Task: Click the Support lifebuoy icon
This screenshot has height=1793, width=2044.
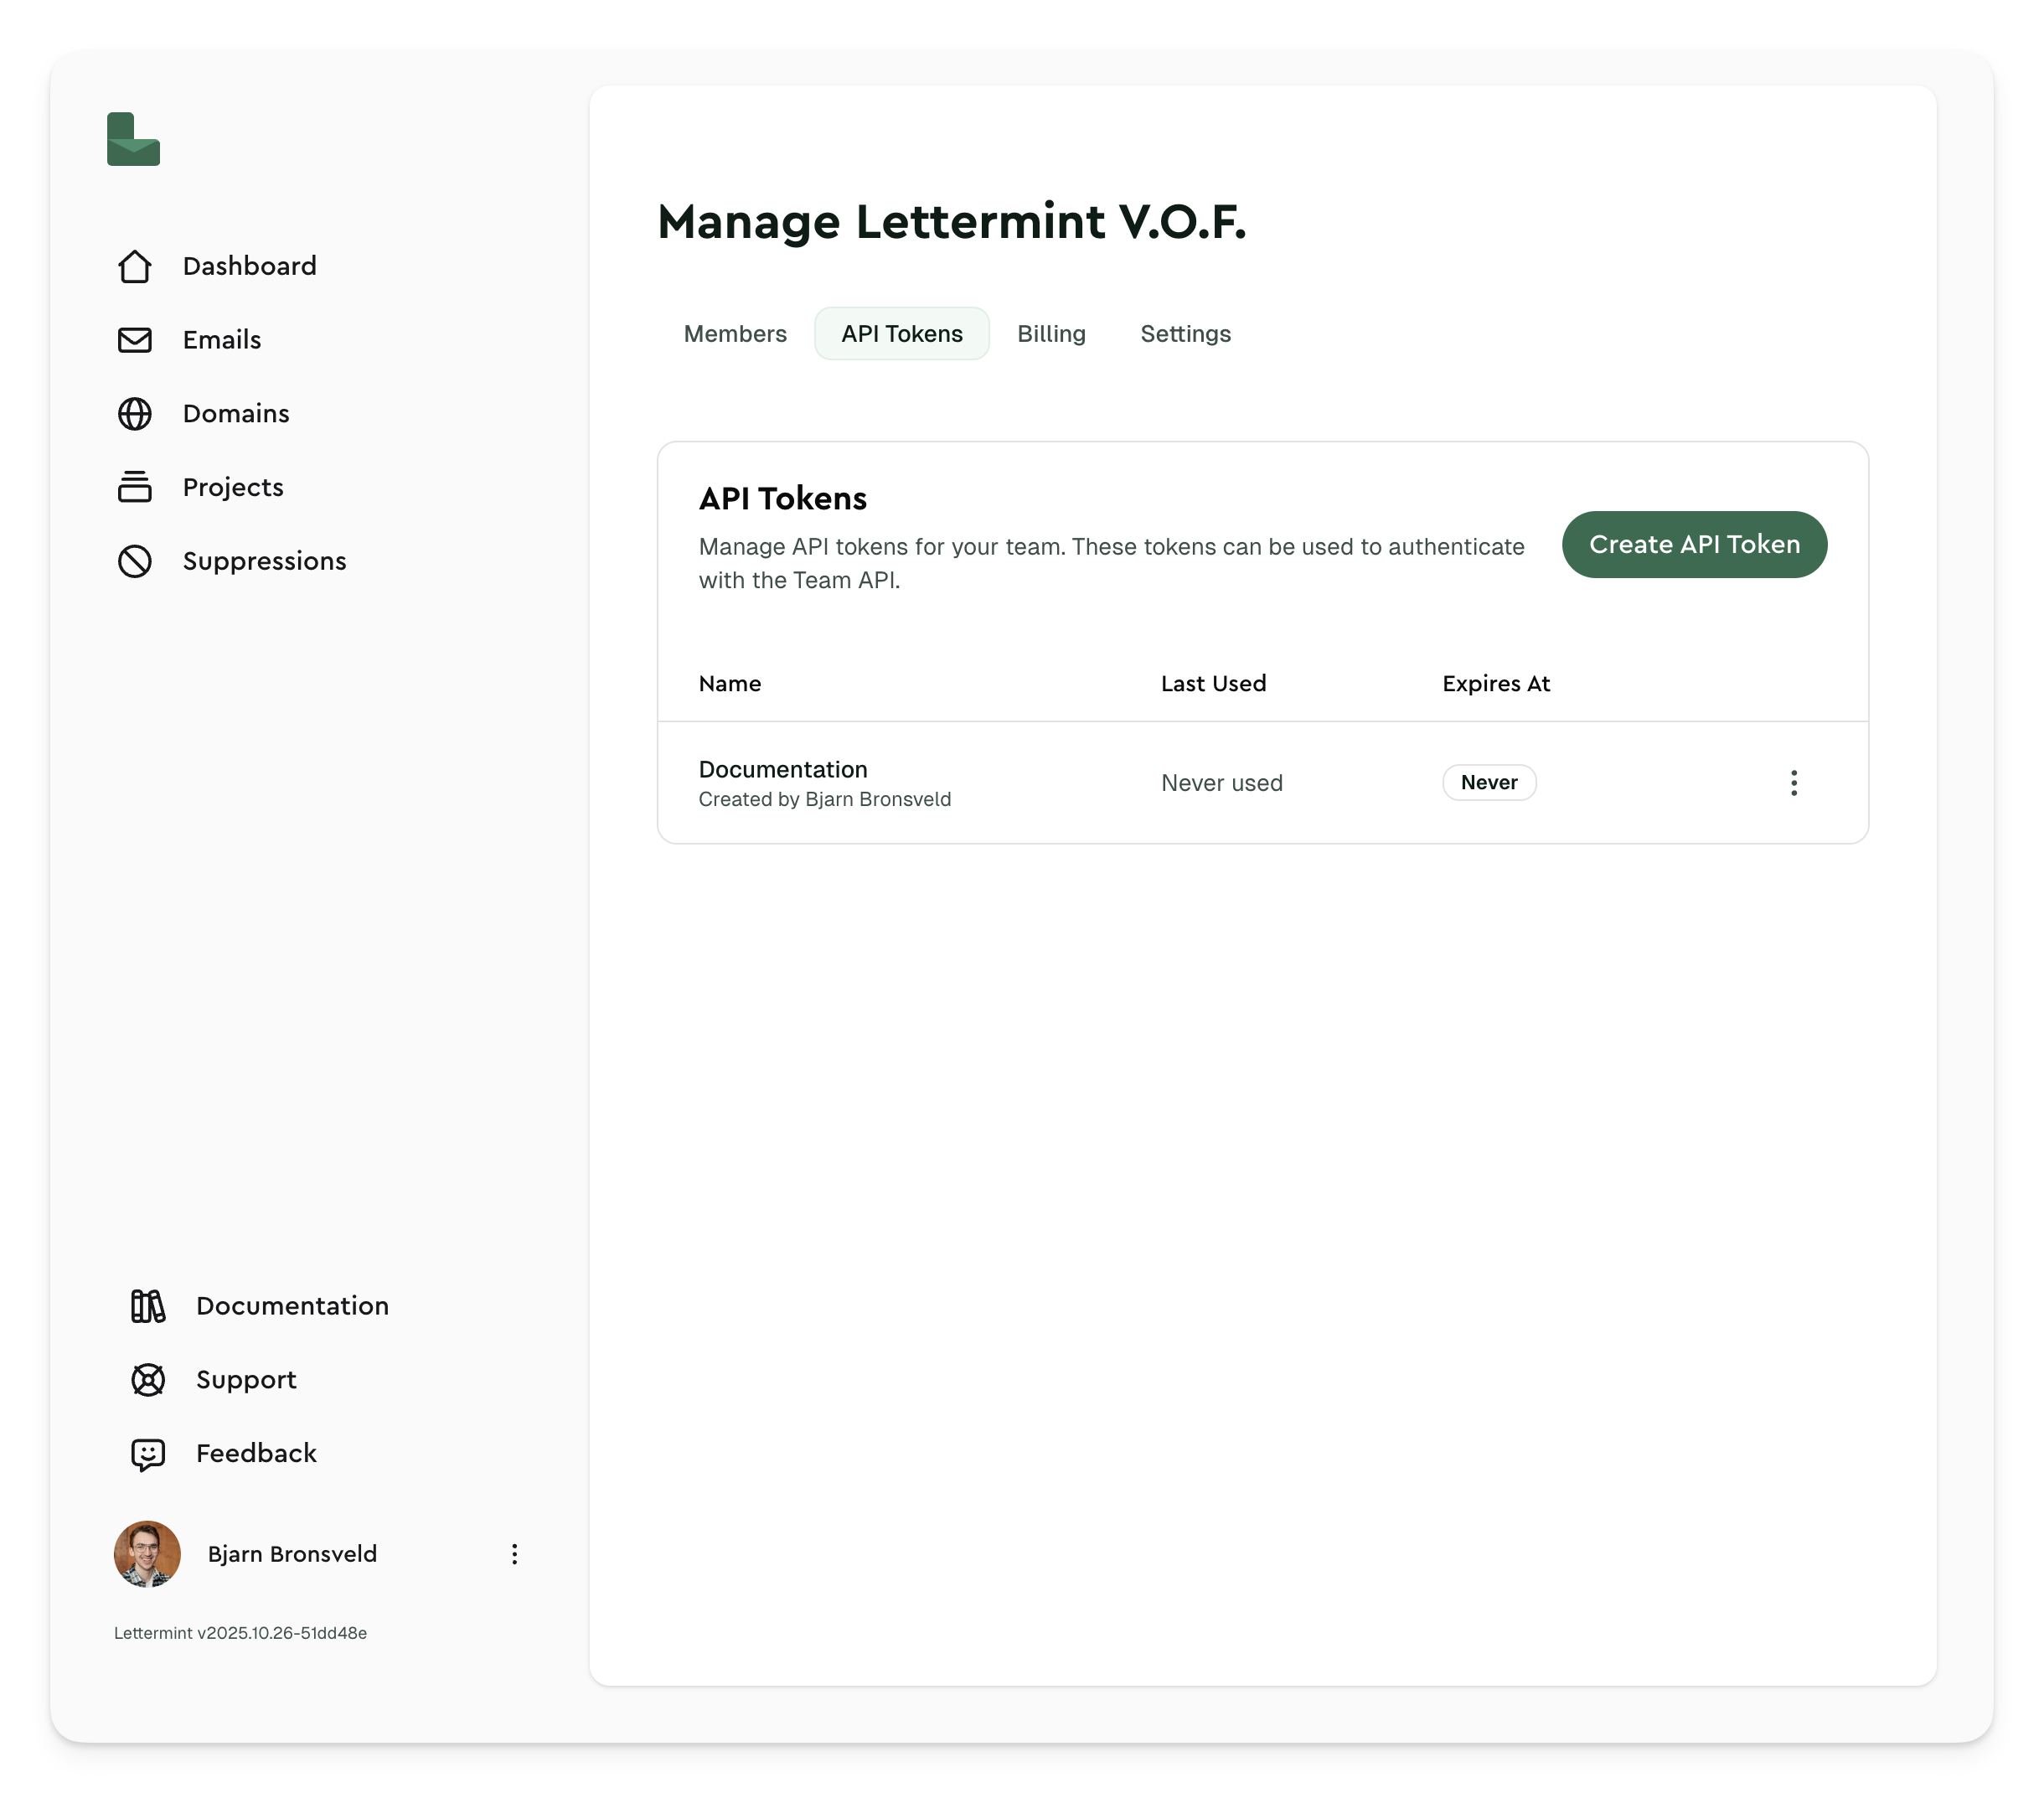Action: (147, 1380)
